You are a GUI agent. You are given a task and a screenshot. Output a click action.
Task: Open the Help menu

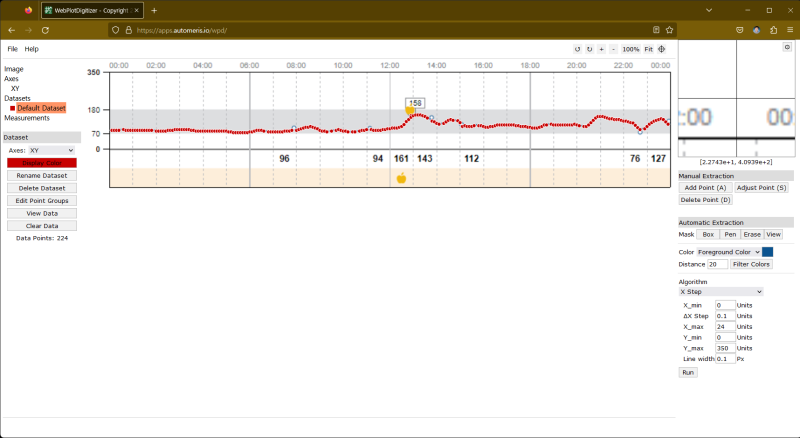(x=32, y=49)
